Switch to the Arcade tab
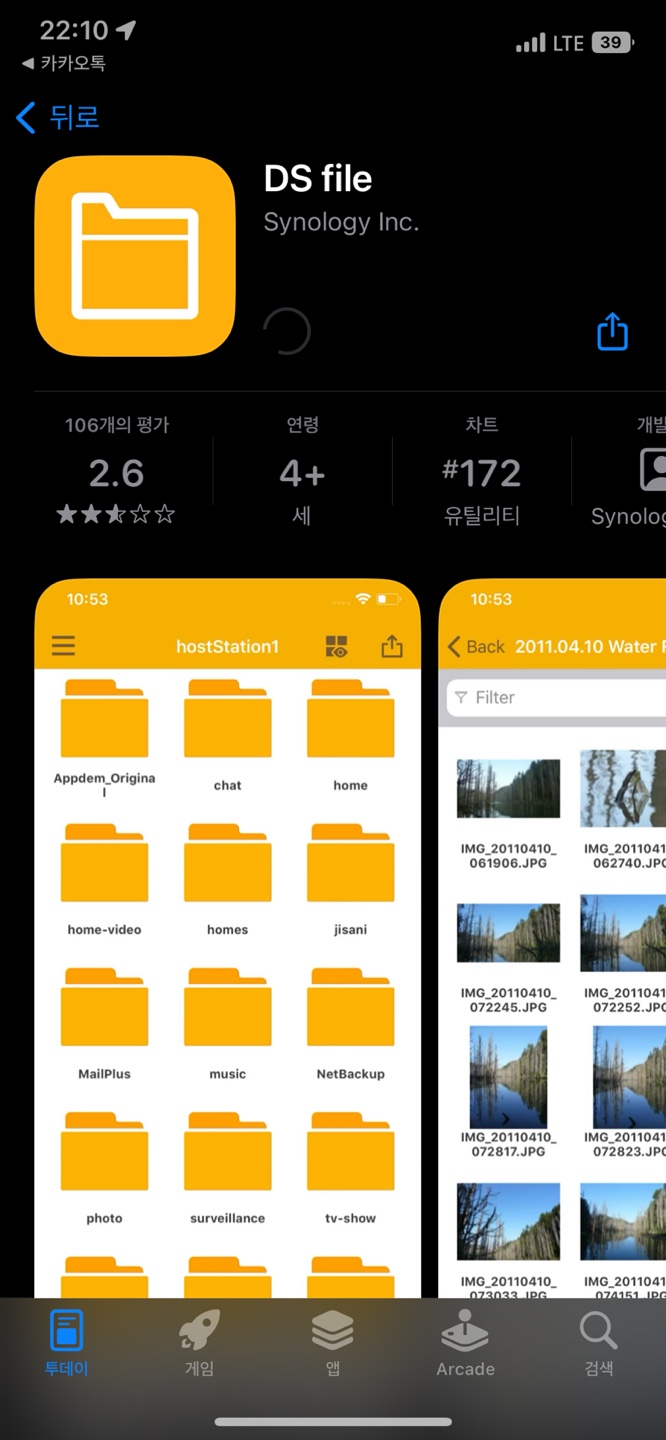The width and height of the screenshot is (666, 1440). (x=466, y=1342)
